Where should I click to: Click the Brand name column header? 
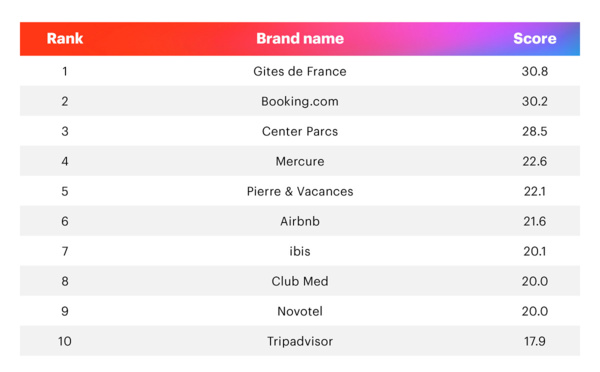[x=300, y=39]
